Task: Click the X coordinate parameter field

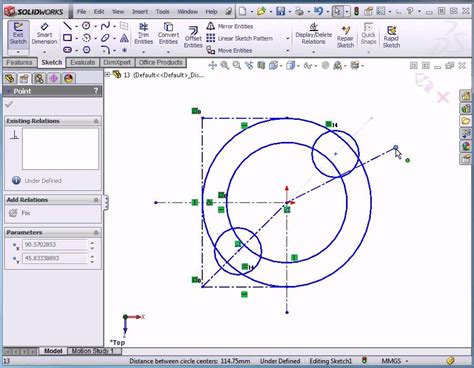Action: point(55,245)
